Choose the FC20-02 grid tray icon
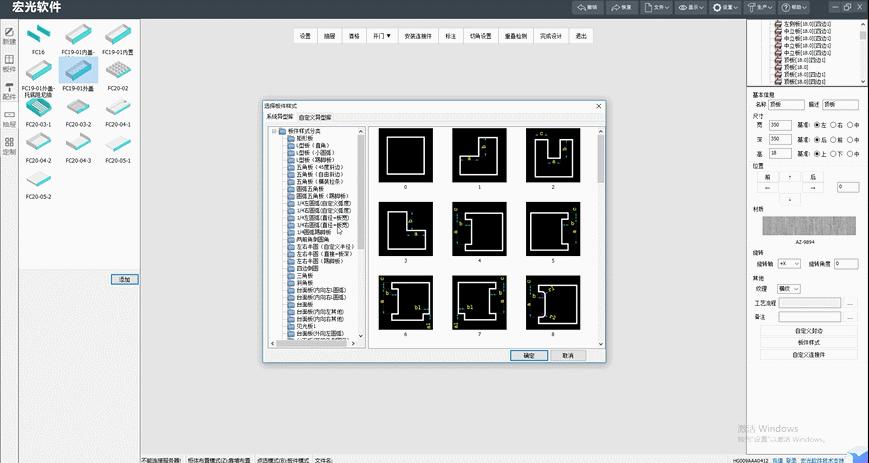The height and width of the screenshot is (463, 869). coord(118,71)
